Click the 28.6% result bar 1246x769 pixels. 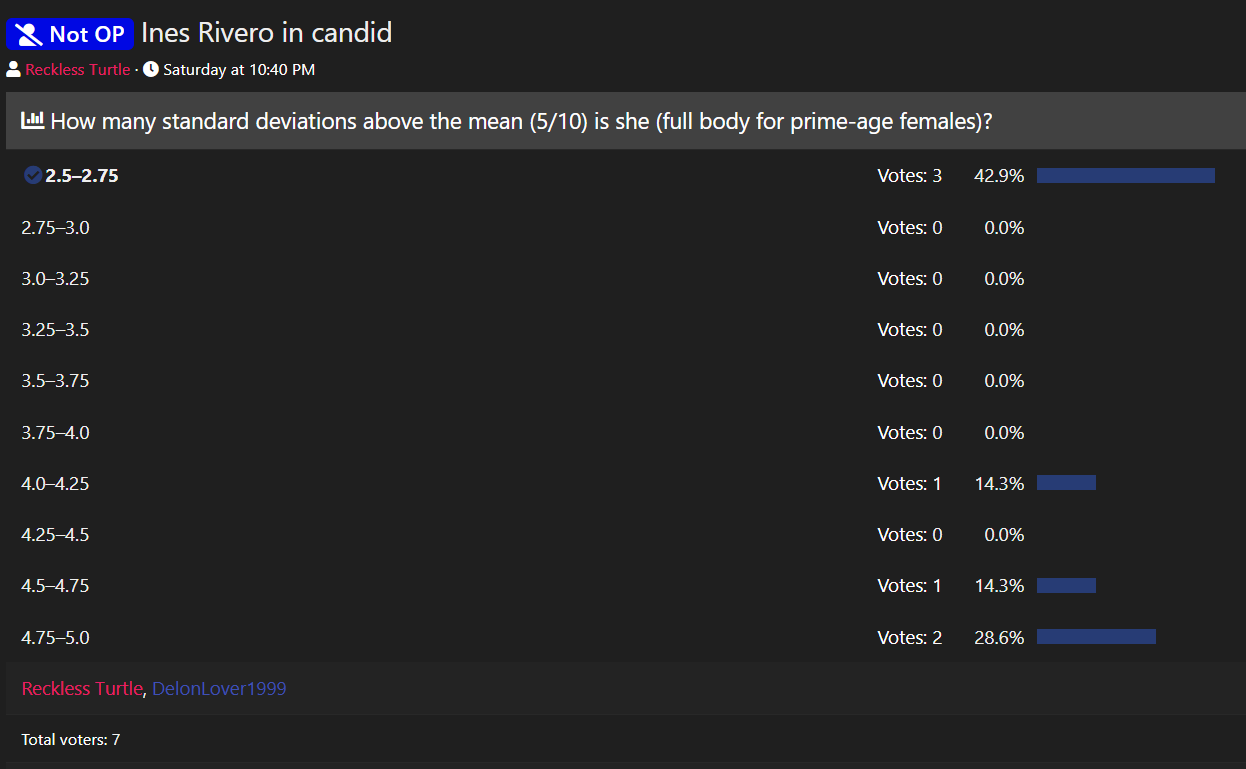click(1096, 637)
